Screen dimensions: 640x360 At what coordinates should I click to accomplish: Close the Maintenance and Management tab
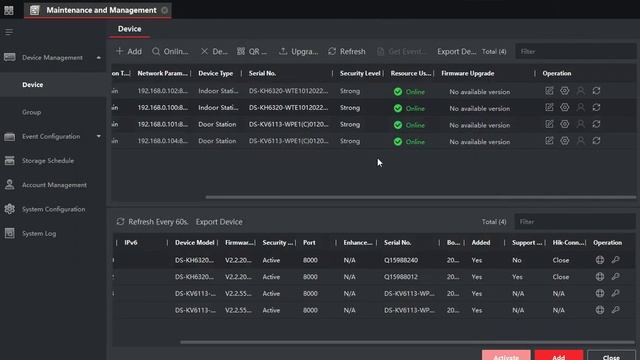[x=164, y=10]
